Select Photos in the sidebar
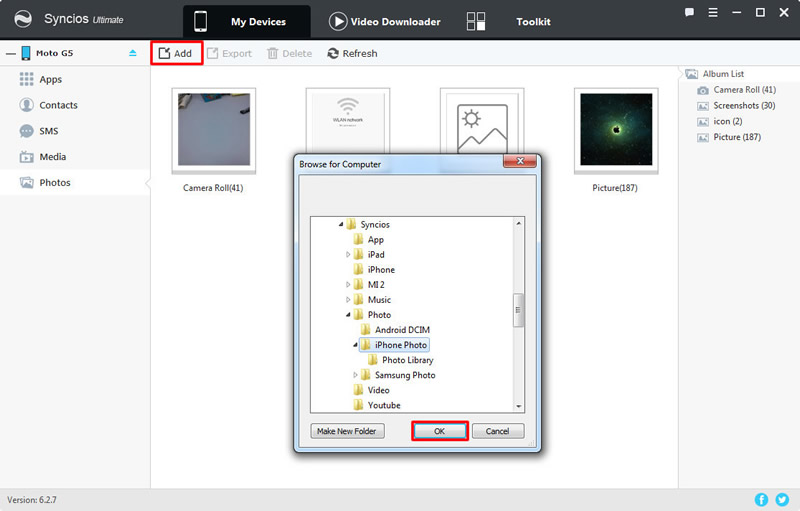Image resolution: width=800 pixels, height=511 pixels. 75,182
